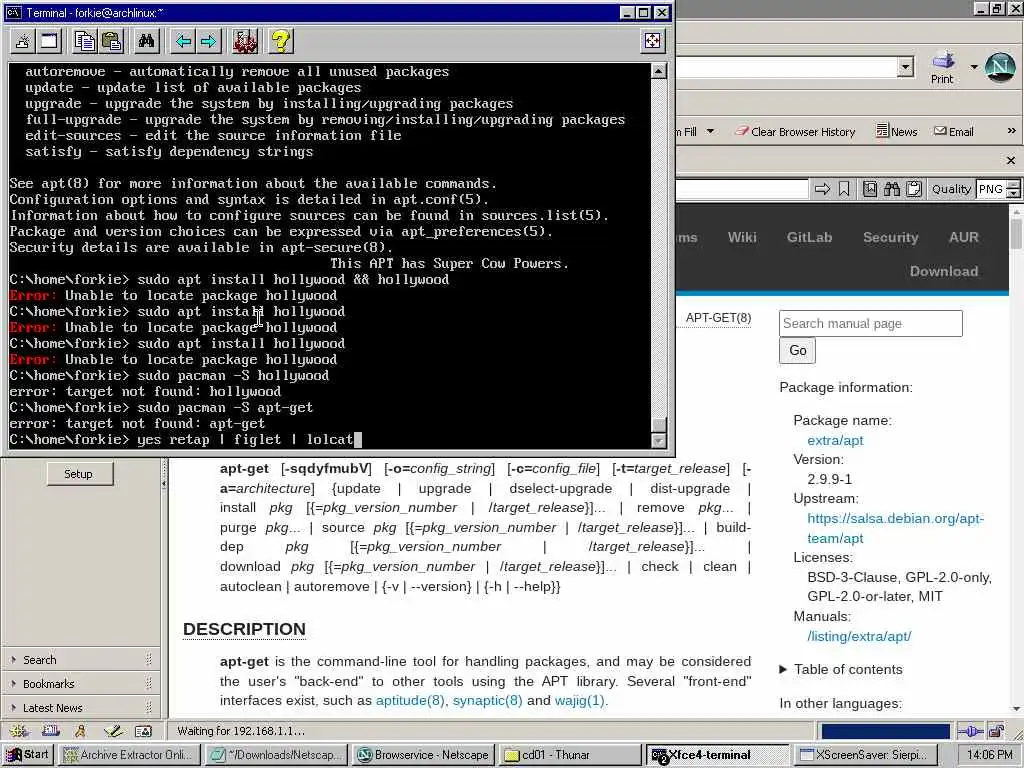The image size is (1024, 768).
Task: Click the online/offline plug icon in status bar
Action: (x=970, y=731)
